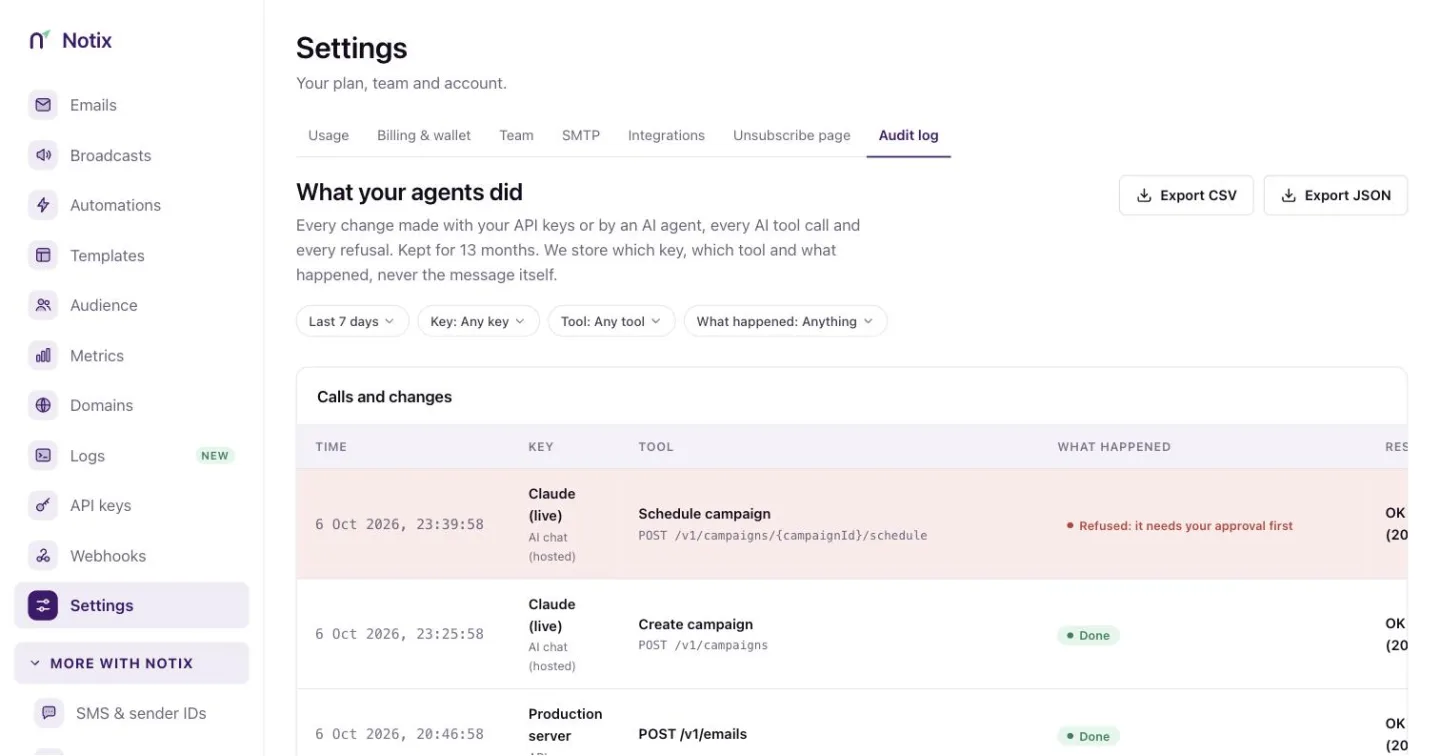Open Templates via its layout icon
This screenshot has width=1440, height=756.
(43, 255)
